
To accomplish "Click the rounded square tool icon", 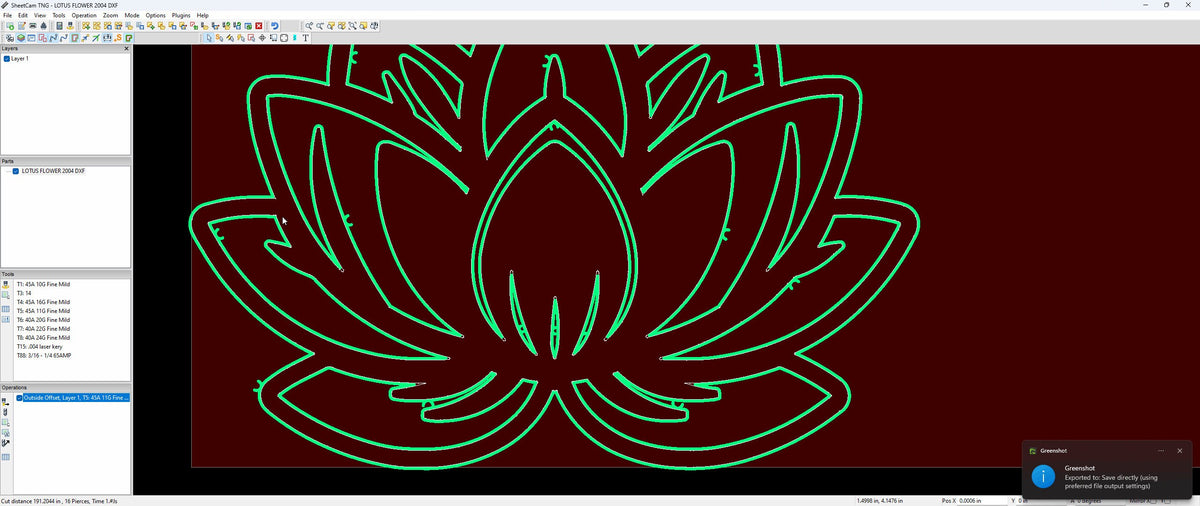I will pyautogui.click(x=283, y=38).
